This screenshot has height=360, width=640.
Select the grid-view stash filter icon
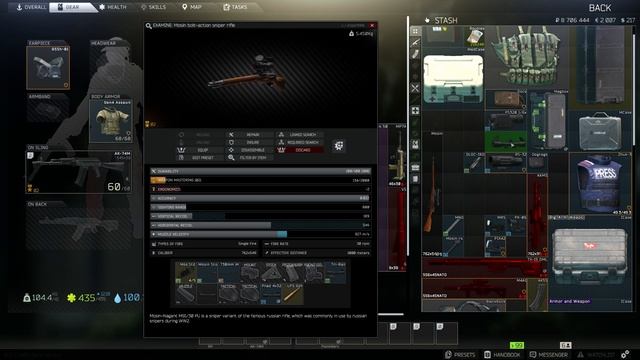(x=415, y=31)
